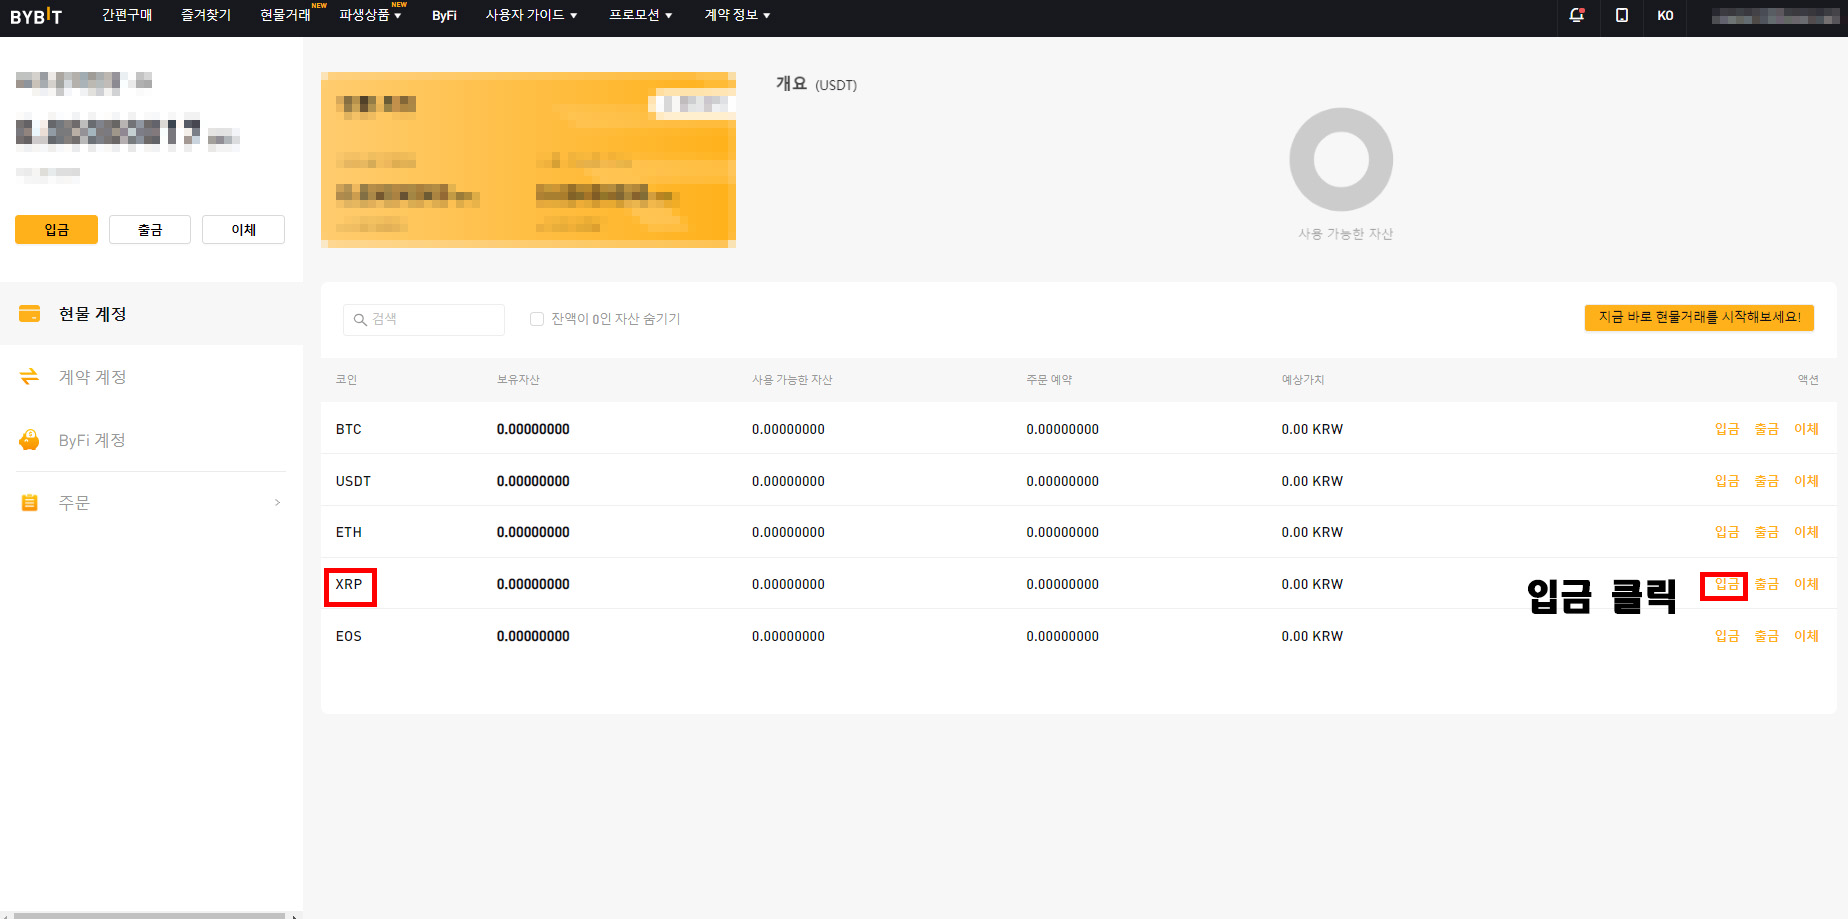Click the 현물 계정 wallet icon
1848x919 pixels.
(x=30, y=314)
